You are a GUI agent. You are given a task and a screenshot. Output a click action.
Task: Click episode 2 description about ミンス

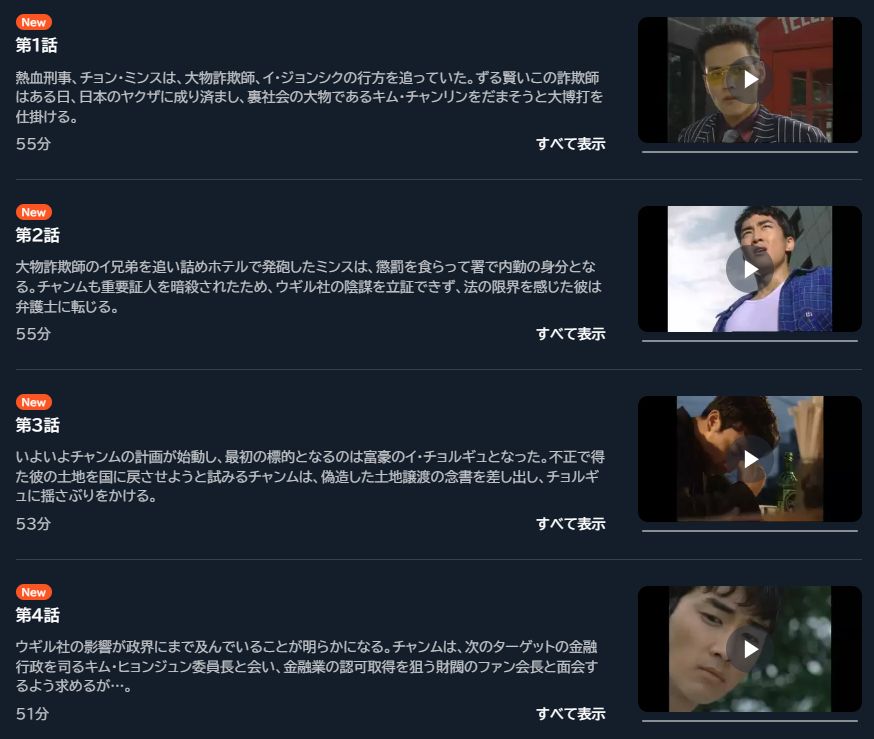coord(309,286)
